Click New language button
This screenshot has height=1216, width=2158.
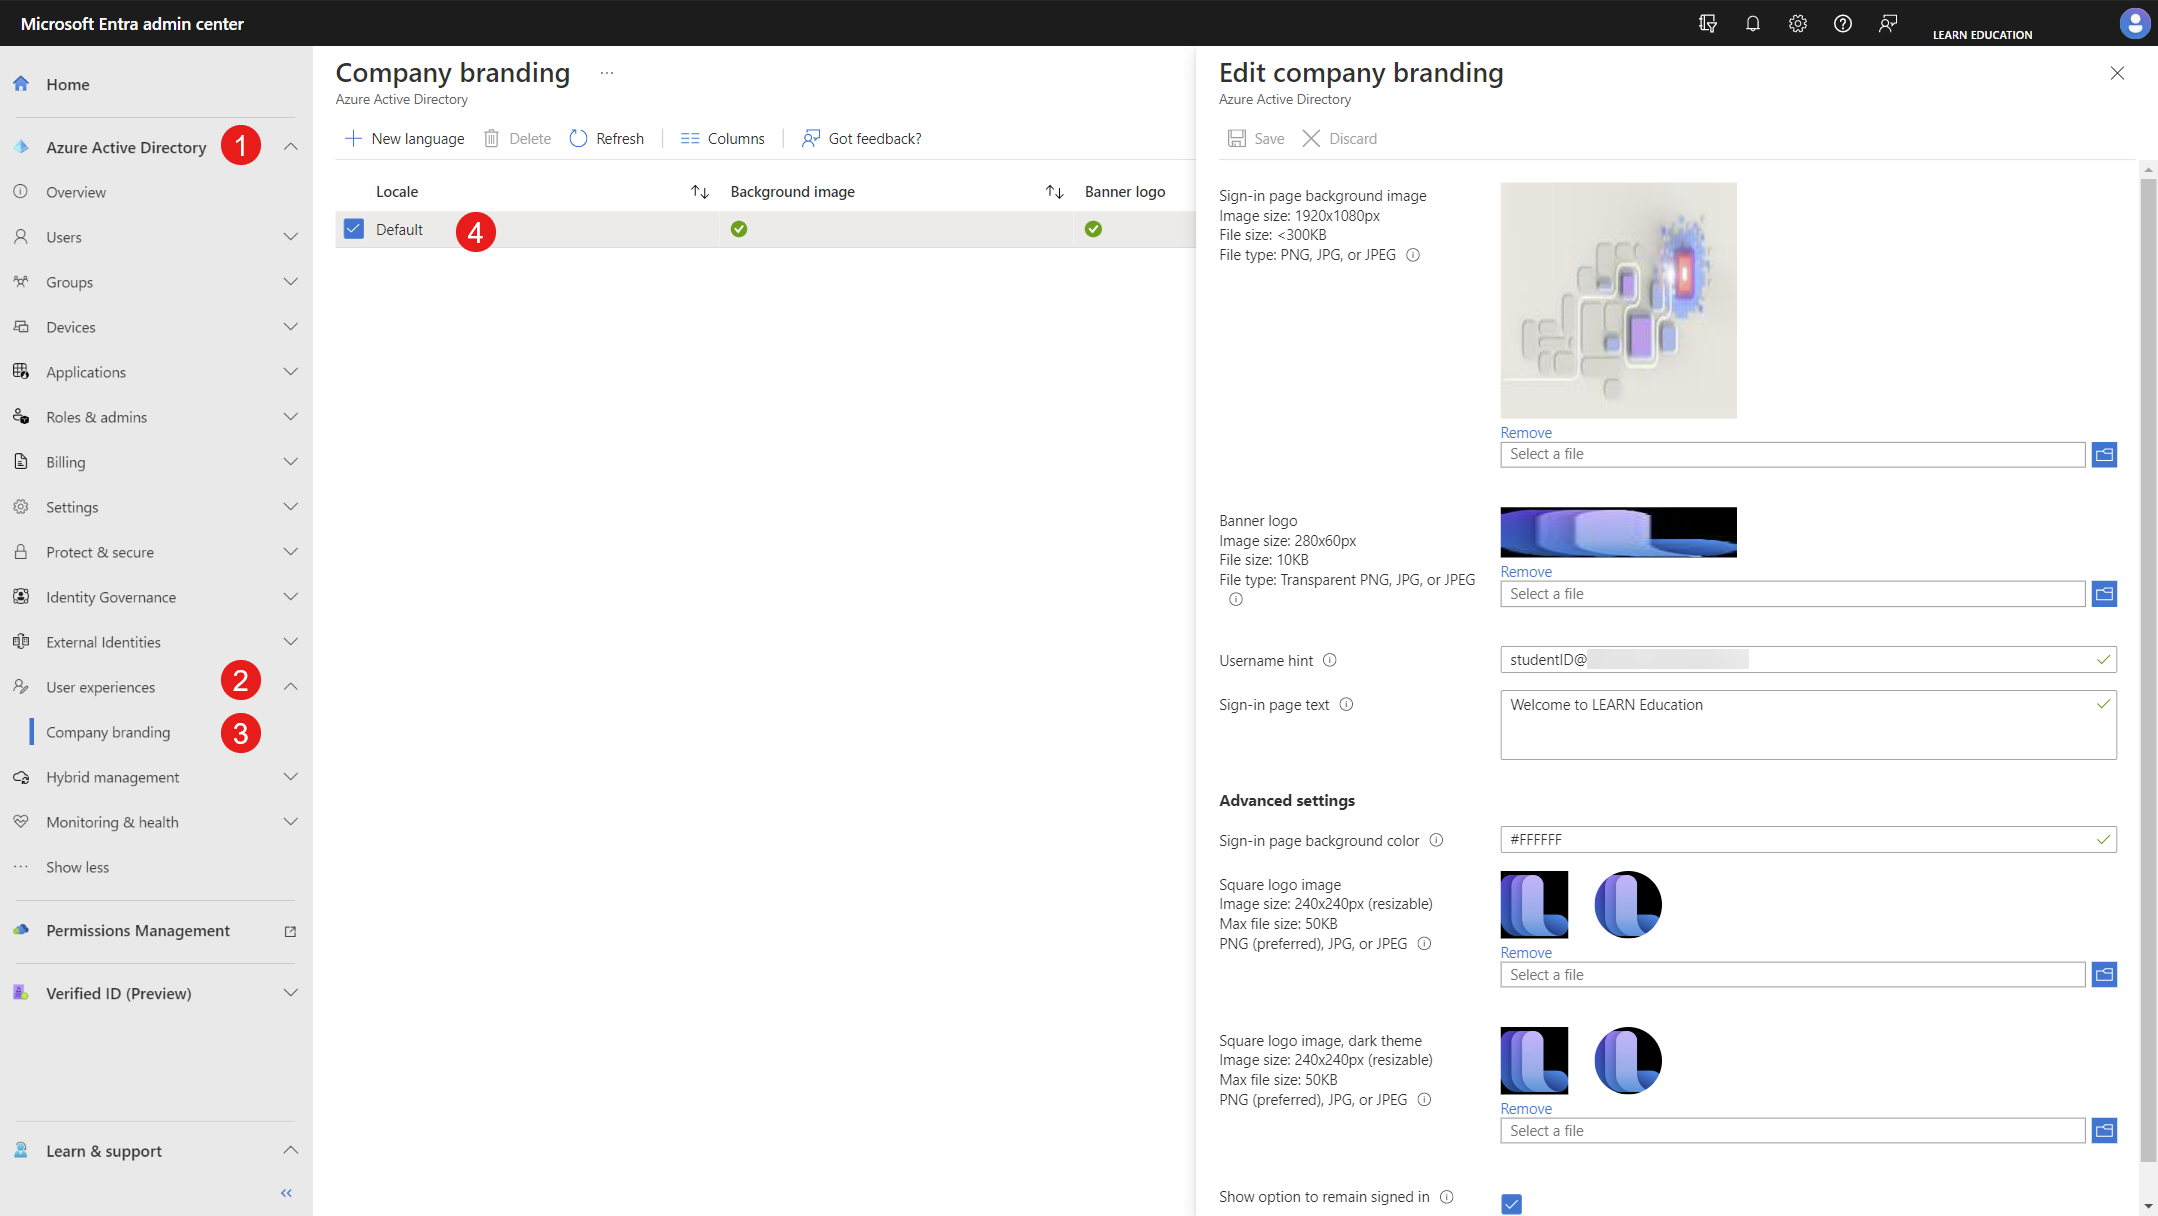coord(405,138)
